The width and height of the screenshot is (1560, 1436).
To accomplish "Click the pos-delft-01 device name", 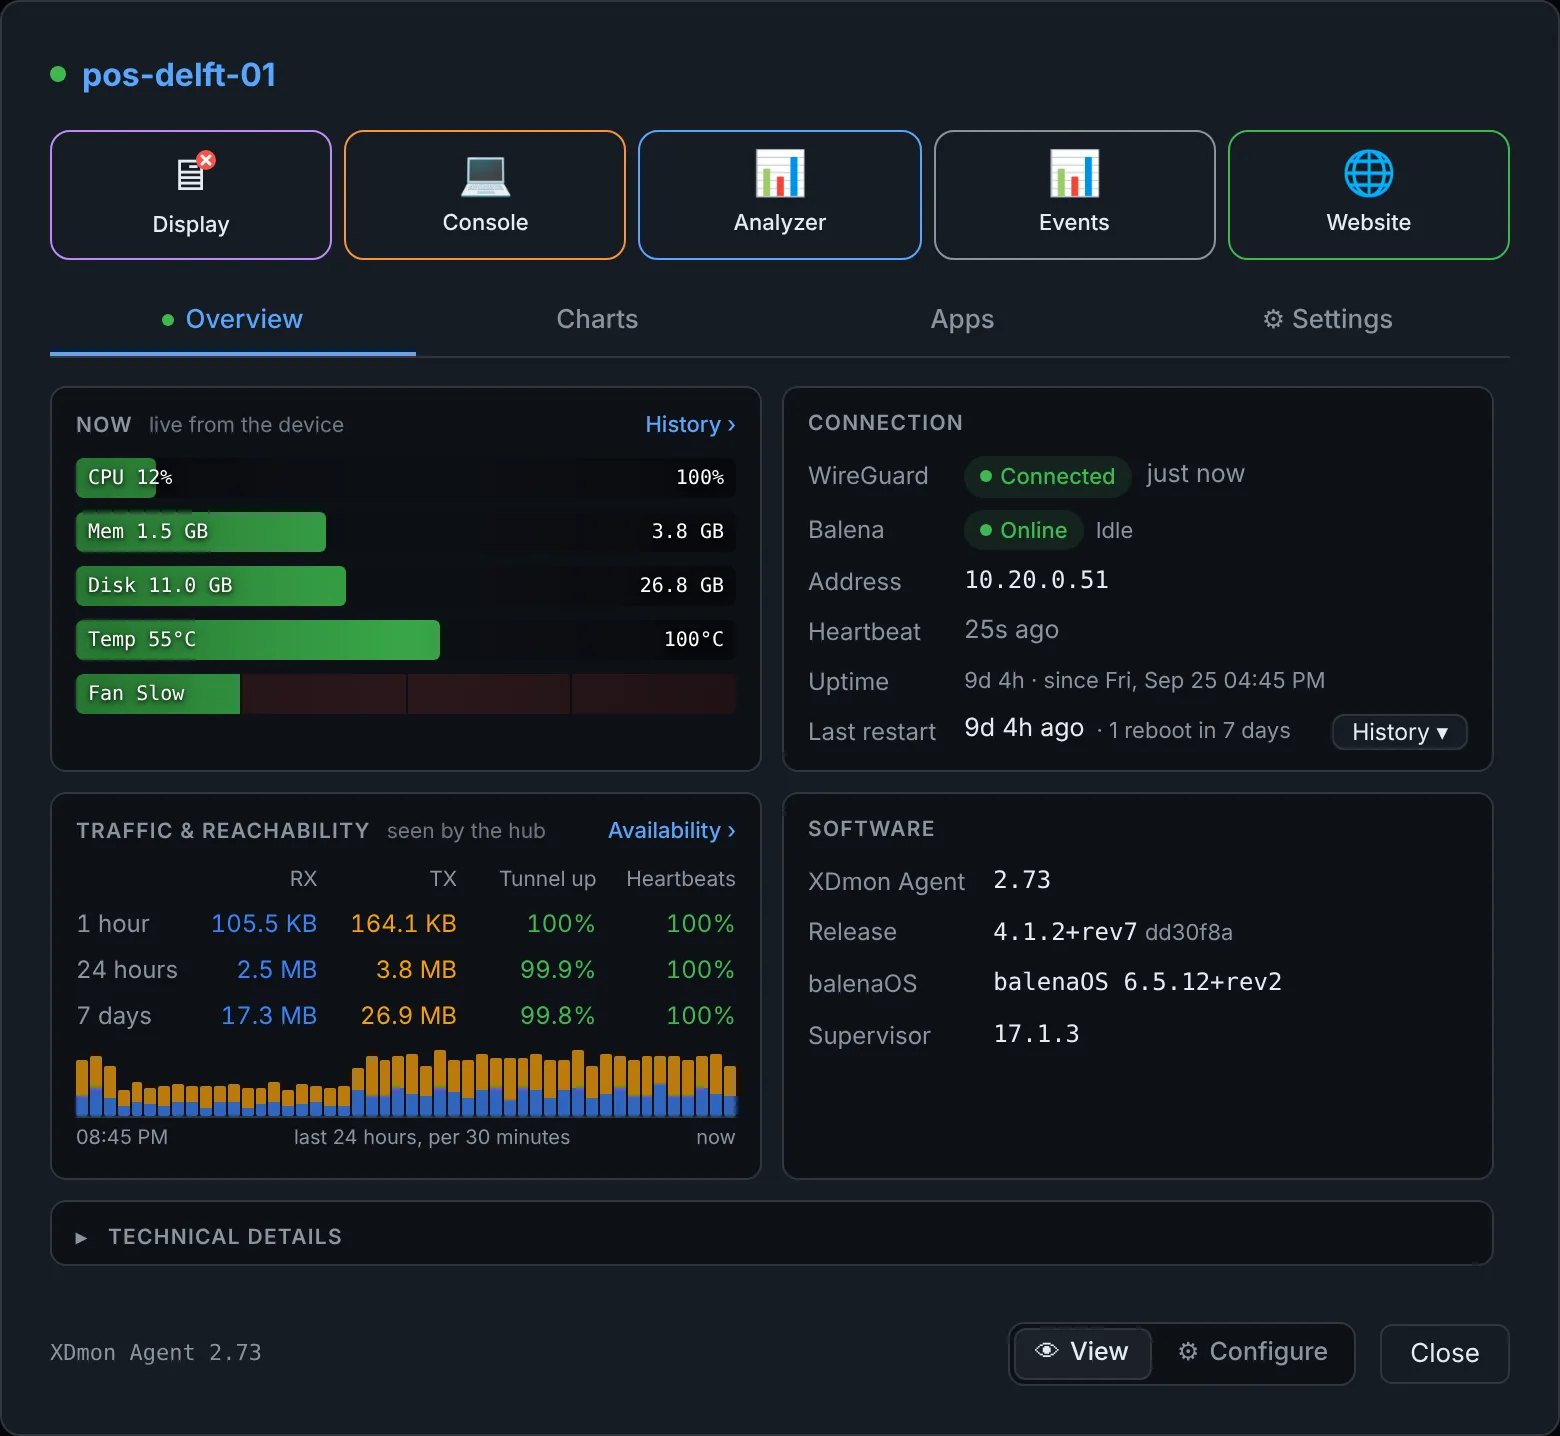I will (x=179, y=75).
